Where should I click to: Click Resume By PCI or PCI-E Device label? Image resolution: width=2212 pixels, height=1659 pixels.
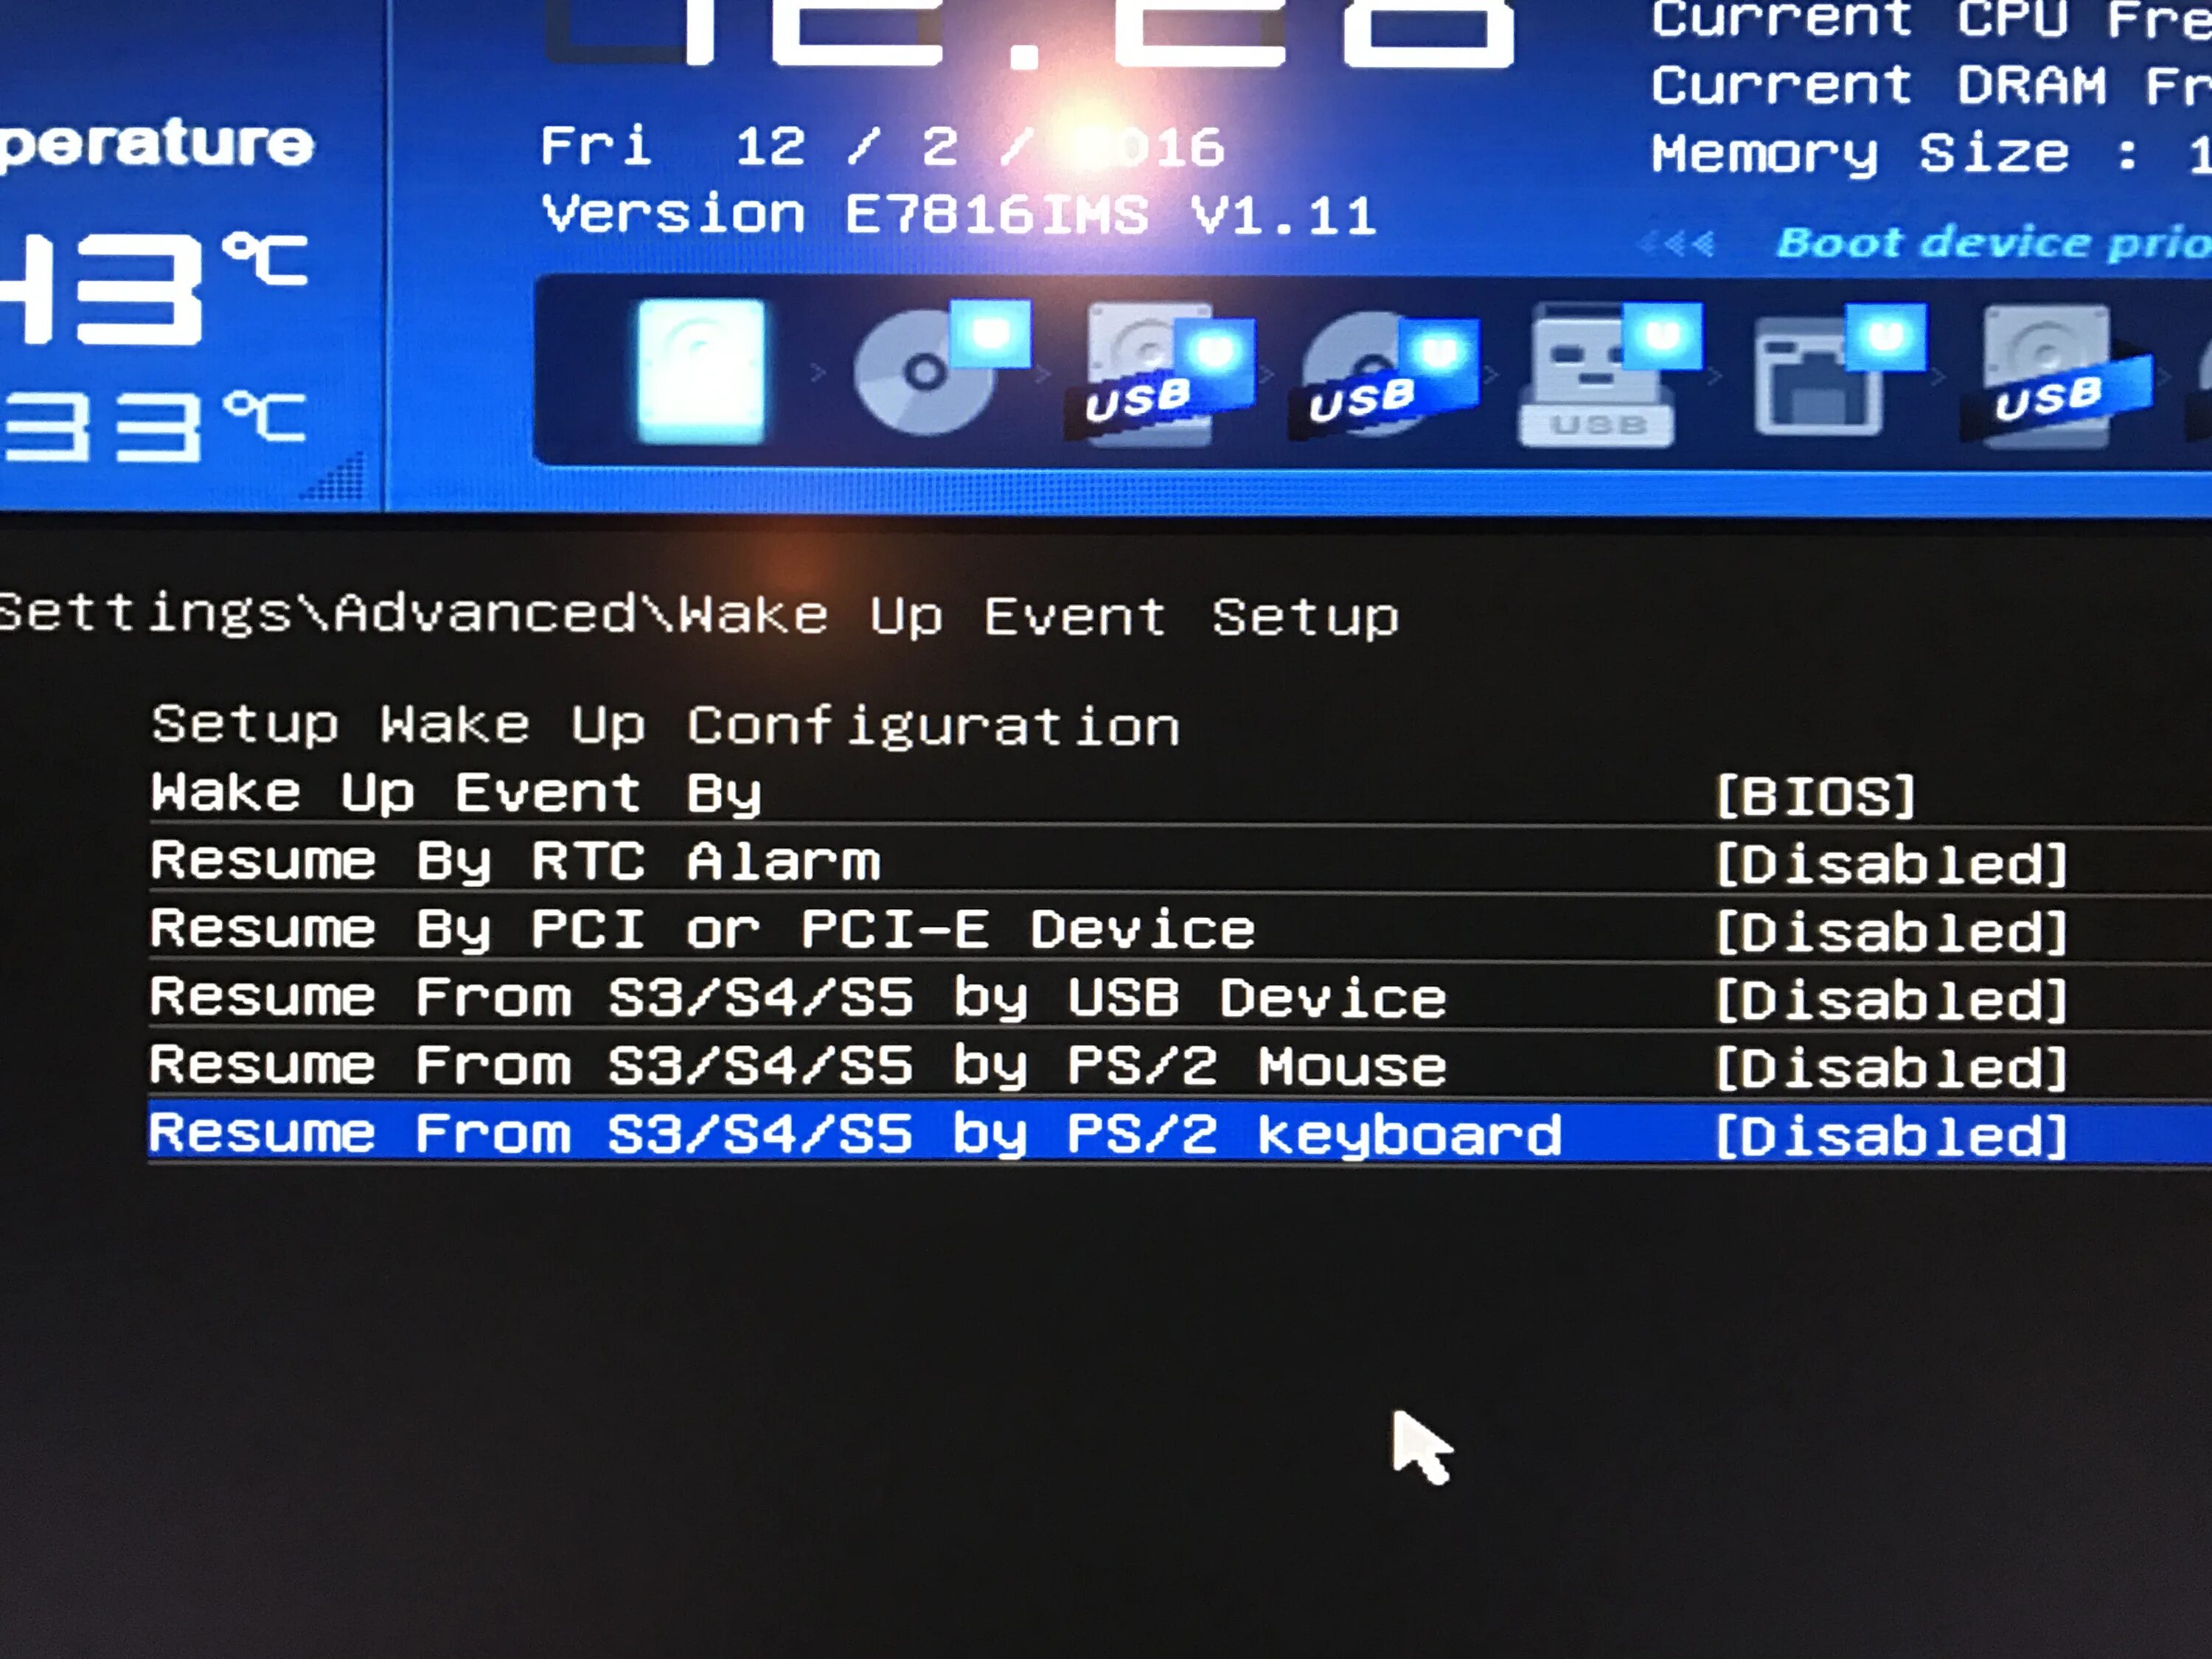click(x=702, y=930)
